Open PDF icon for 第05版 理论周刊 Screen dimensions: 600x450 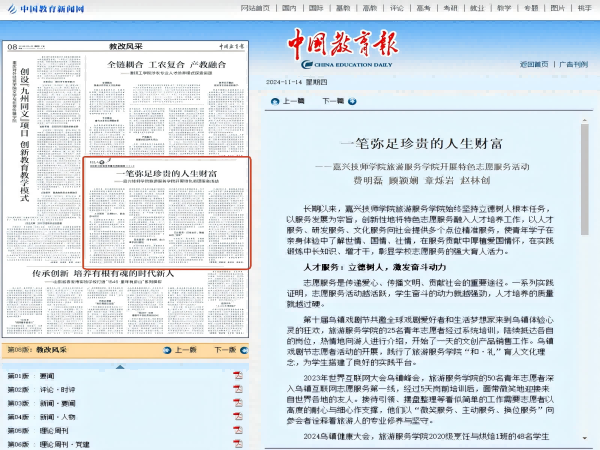(x=238, y=430)
